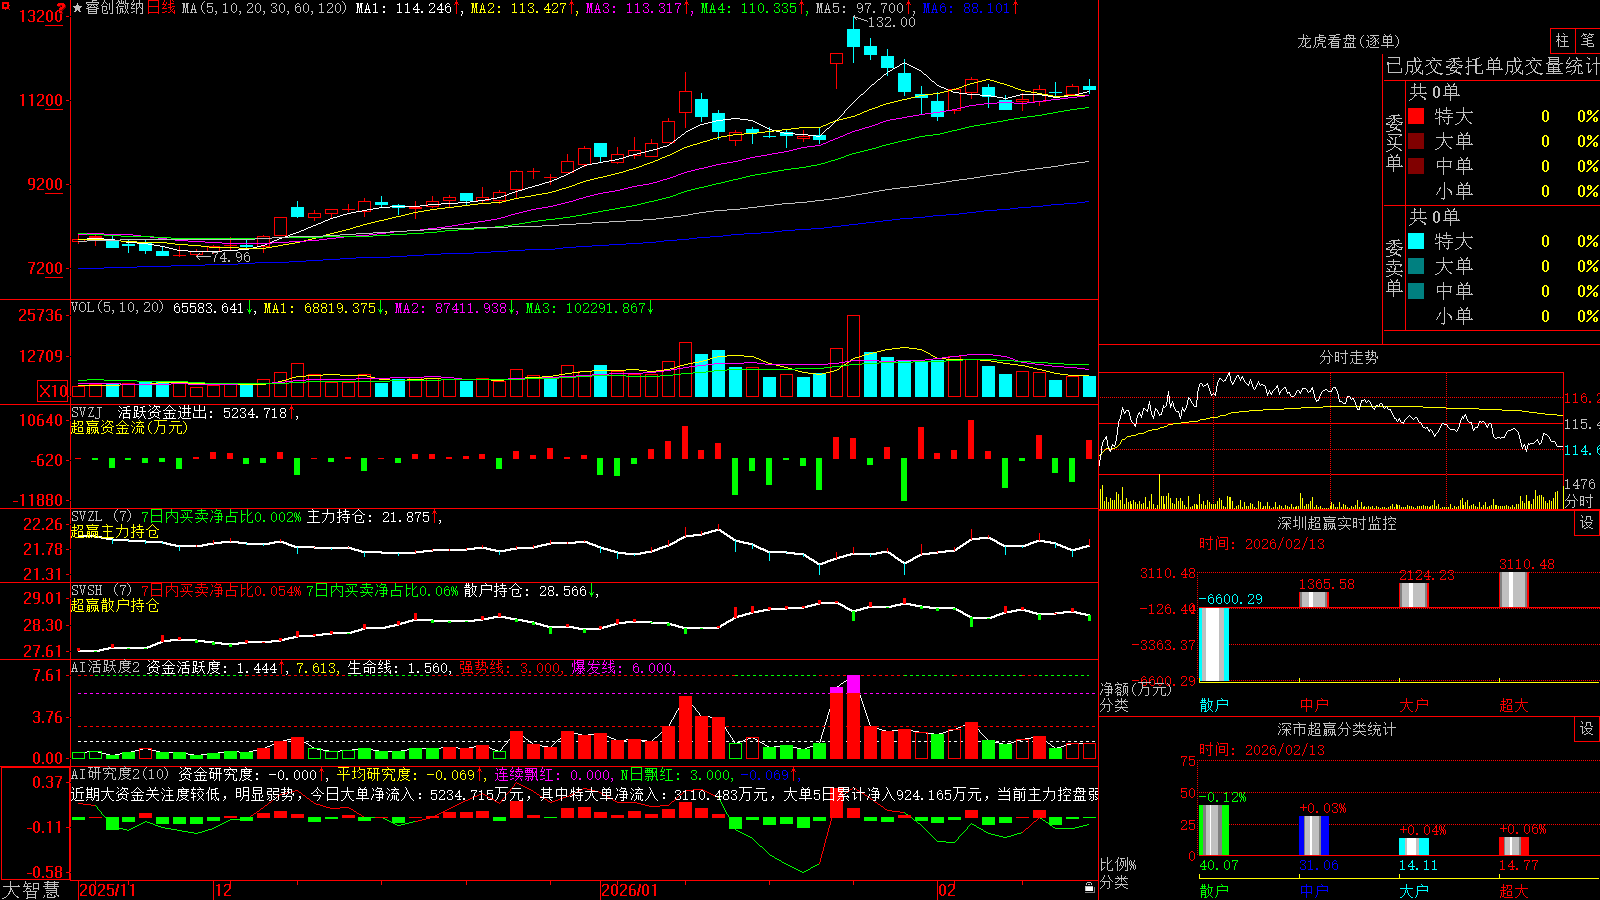Click the 大智慧 logo in the corner
The width and height of the screenshot is (1600, 900).
tap(32, 889)
